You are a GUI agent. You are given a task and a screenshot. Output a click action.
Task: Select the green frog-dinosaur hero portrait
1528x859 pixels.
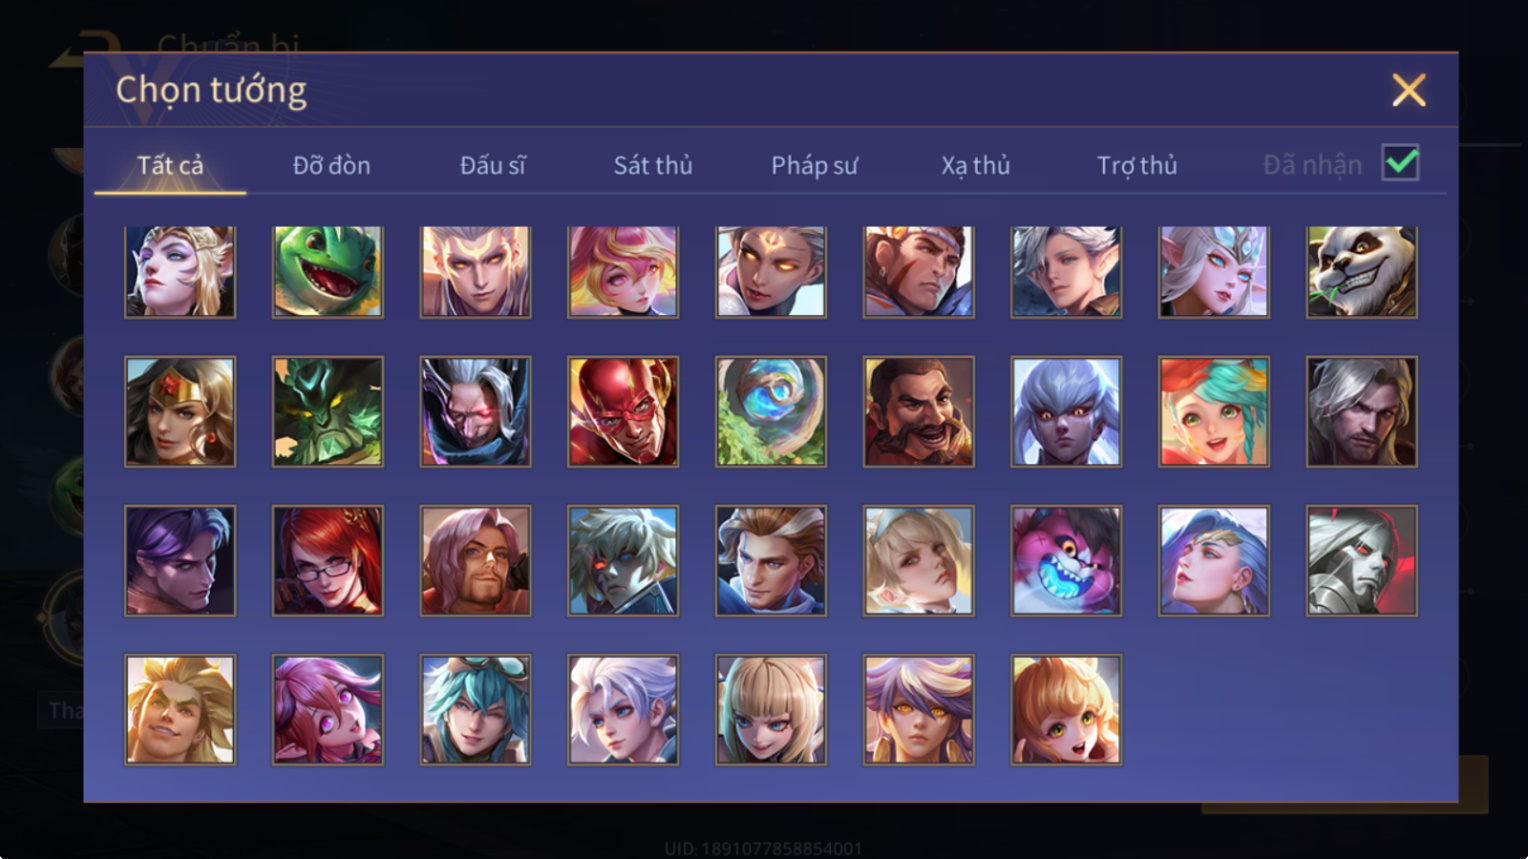tap(328, 272)
